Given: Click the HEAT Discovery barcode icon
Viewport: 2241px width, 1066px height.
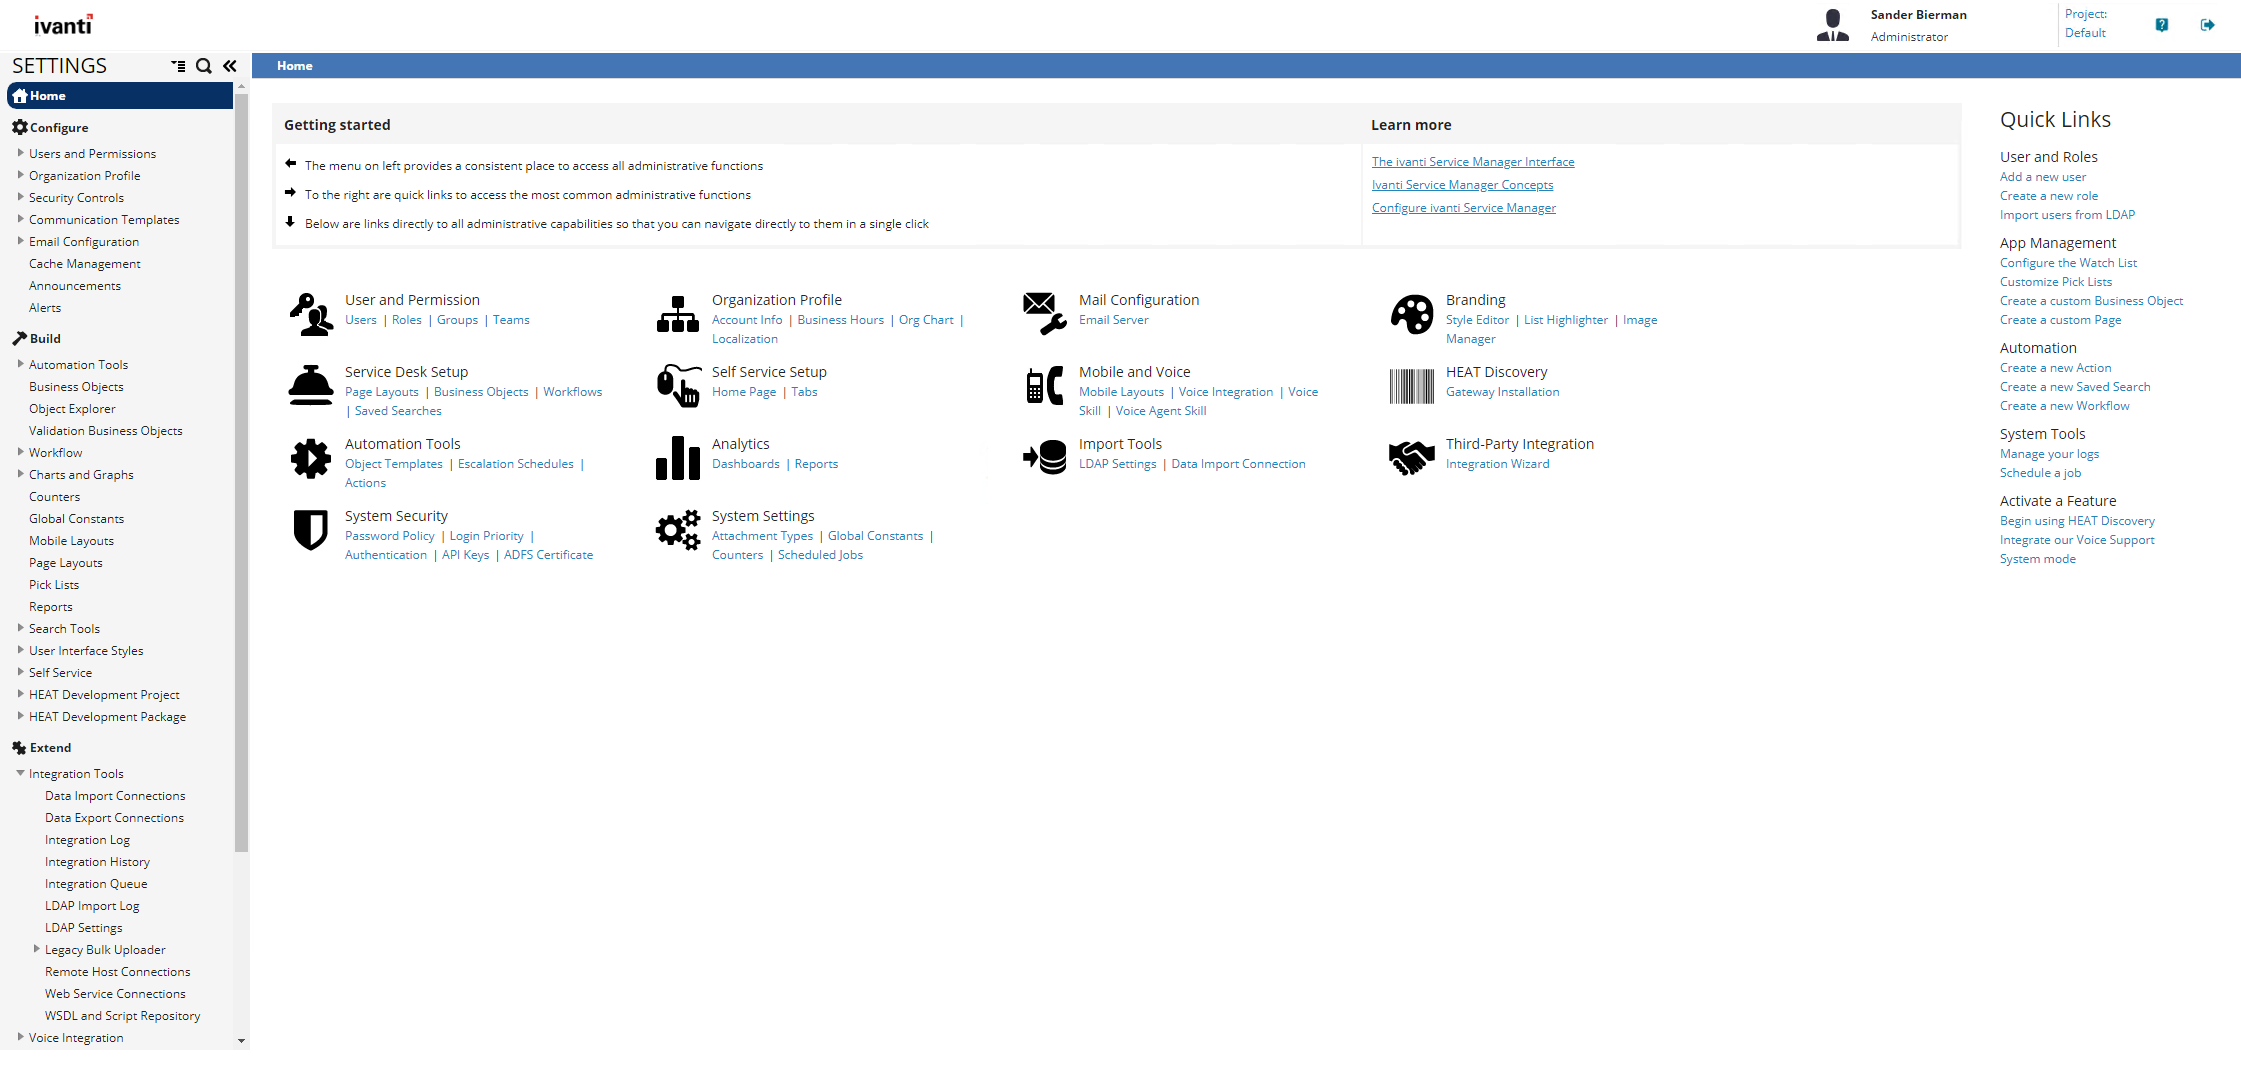Looking at the screenshot, I should coord(1412,386).
